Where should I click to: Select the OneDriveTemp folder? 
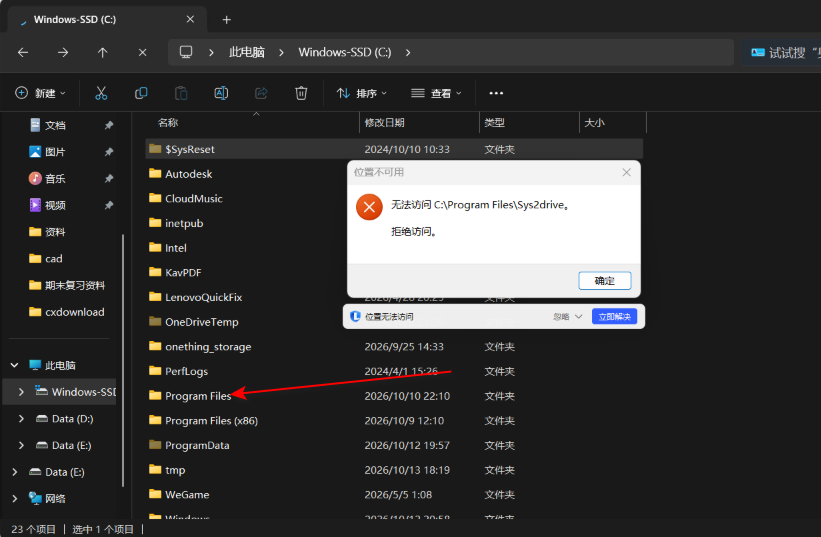pyautogui.click(x=202, y=322)
